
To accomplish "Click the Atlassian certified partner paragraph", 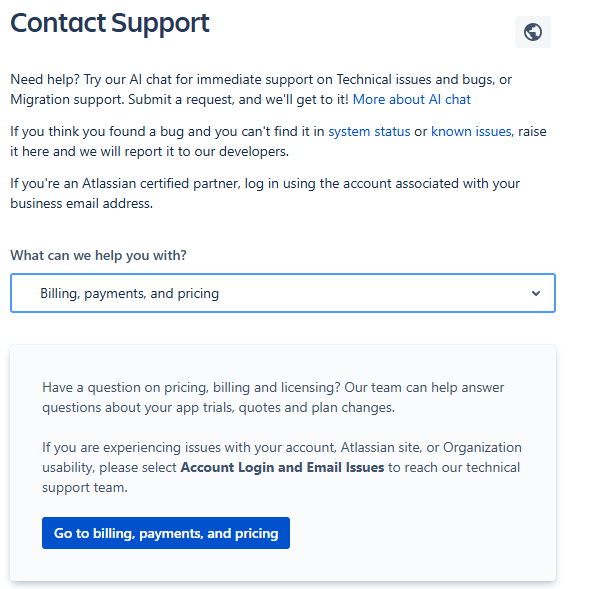I will [265, 193].
